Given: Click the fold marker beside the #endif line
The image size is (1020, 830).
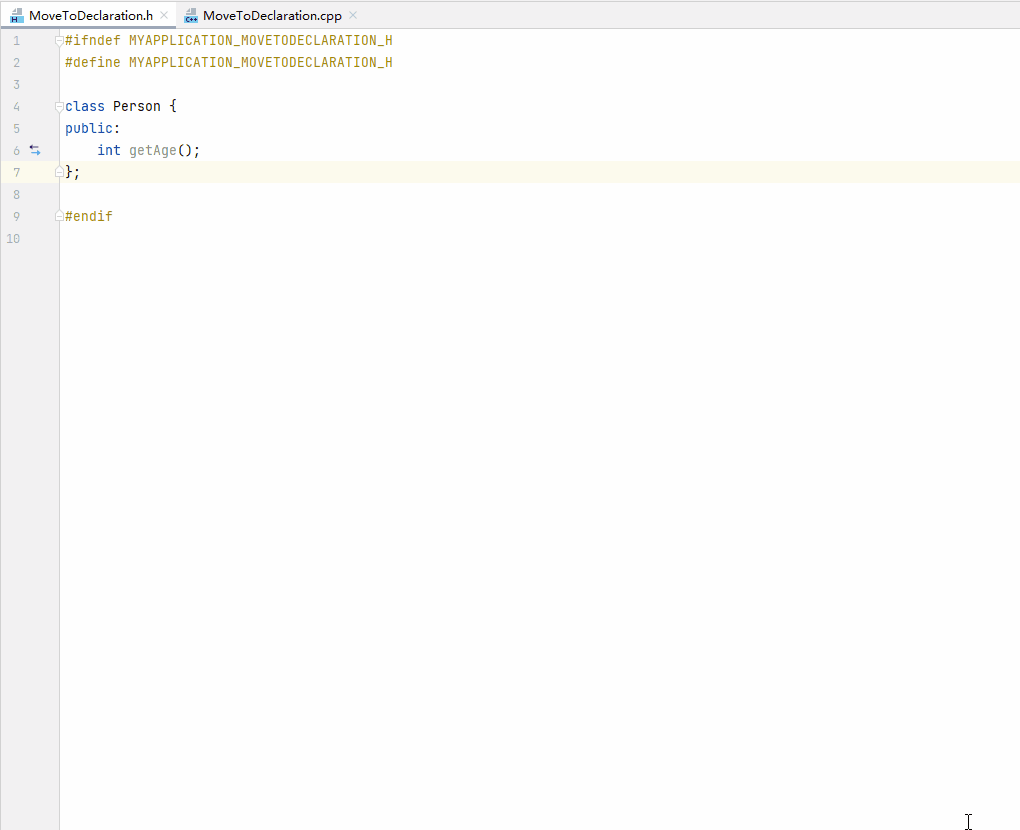Looking at the screenshot, I should (x=58, y=216).
